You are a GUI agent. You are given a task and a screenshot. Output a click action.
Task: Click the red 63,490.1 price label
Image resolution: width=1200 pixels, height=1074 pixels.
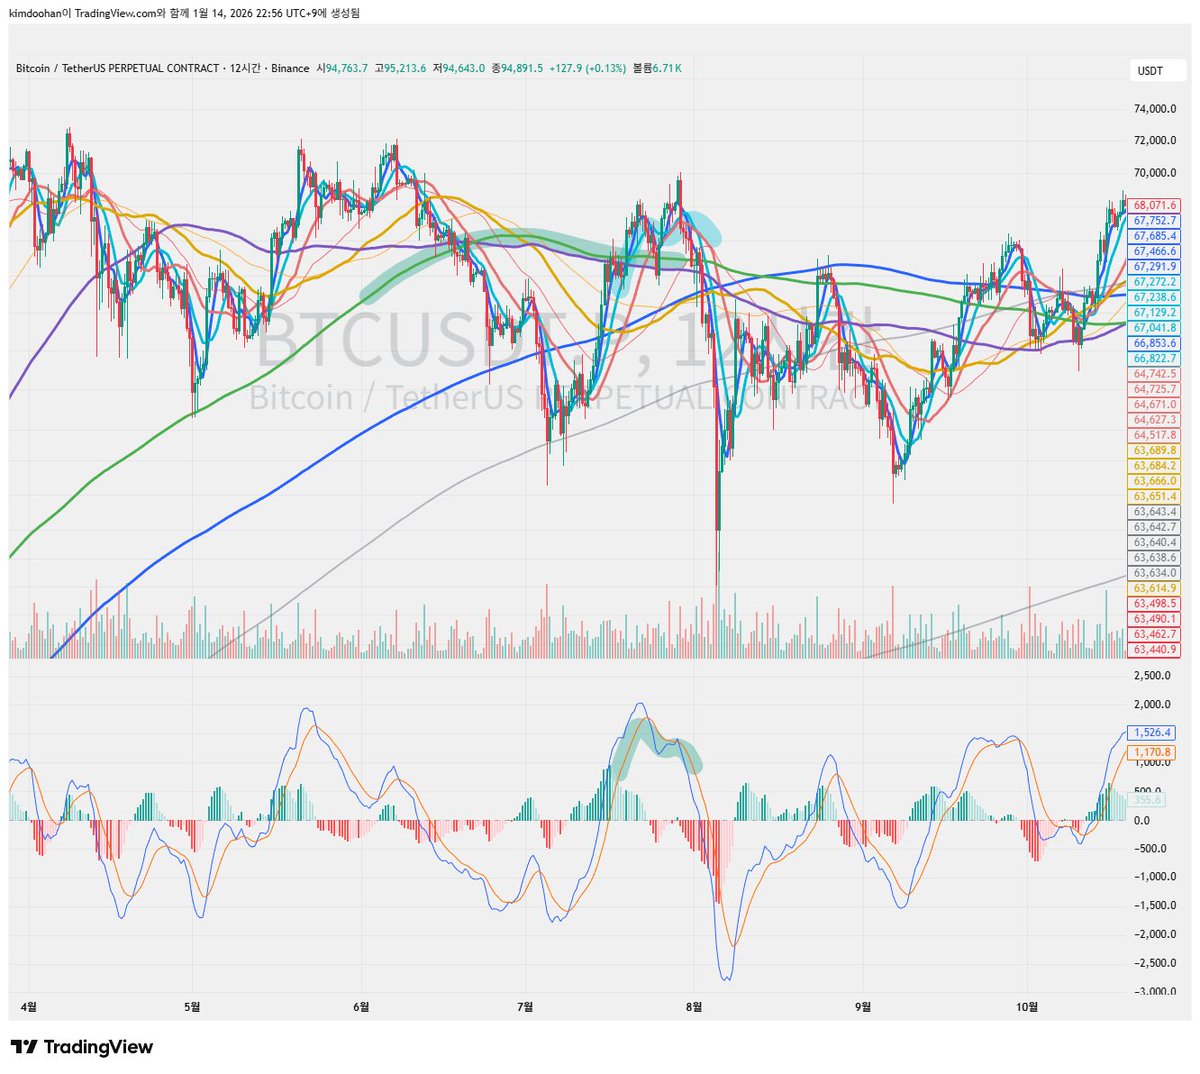click(1154, 619)
